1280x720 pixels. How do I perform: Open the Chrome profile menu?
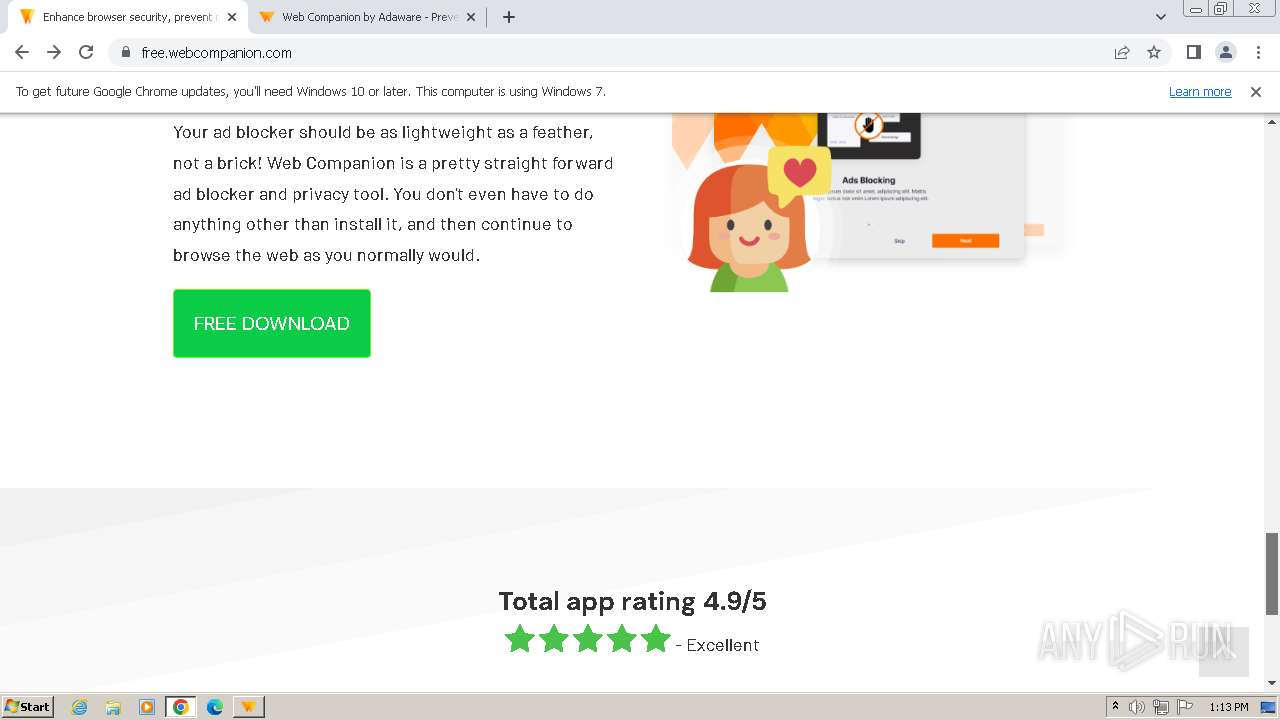[1225, 52]
